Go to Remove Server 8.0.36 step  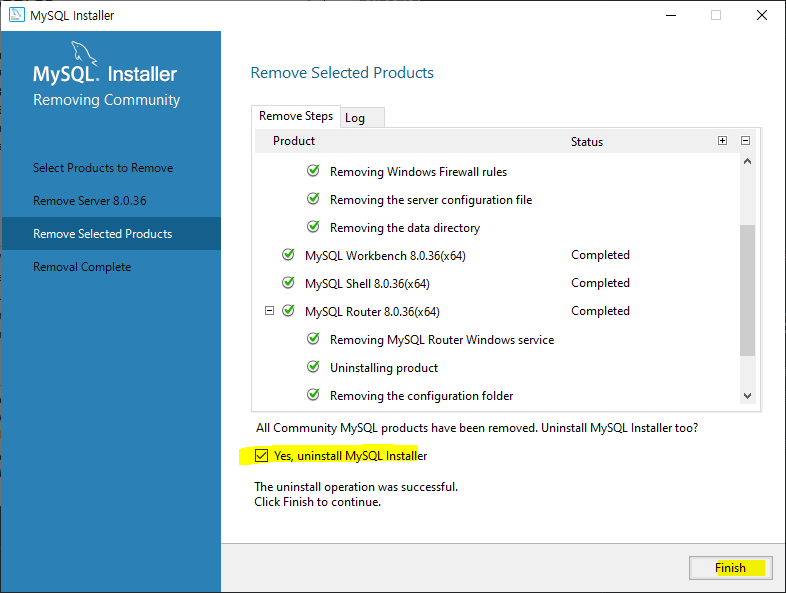pos(90,201)
